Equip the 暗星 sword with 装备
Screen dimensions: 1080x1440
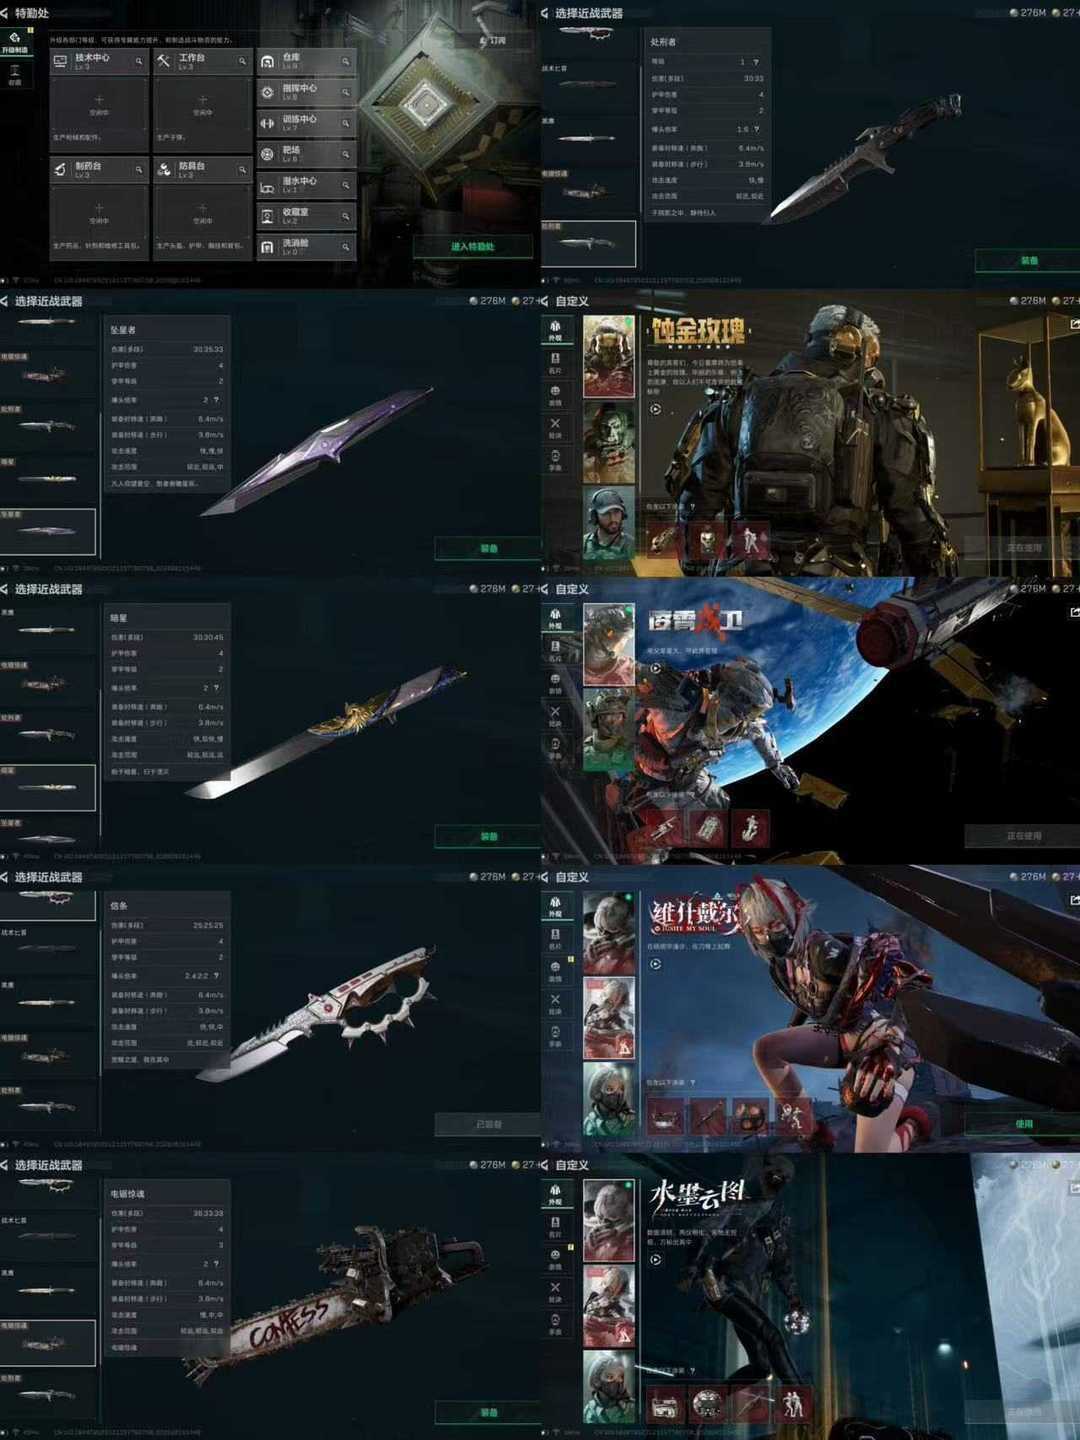click(x=488, y=836)
